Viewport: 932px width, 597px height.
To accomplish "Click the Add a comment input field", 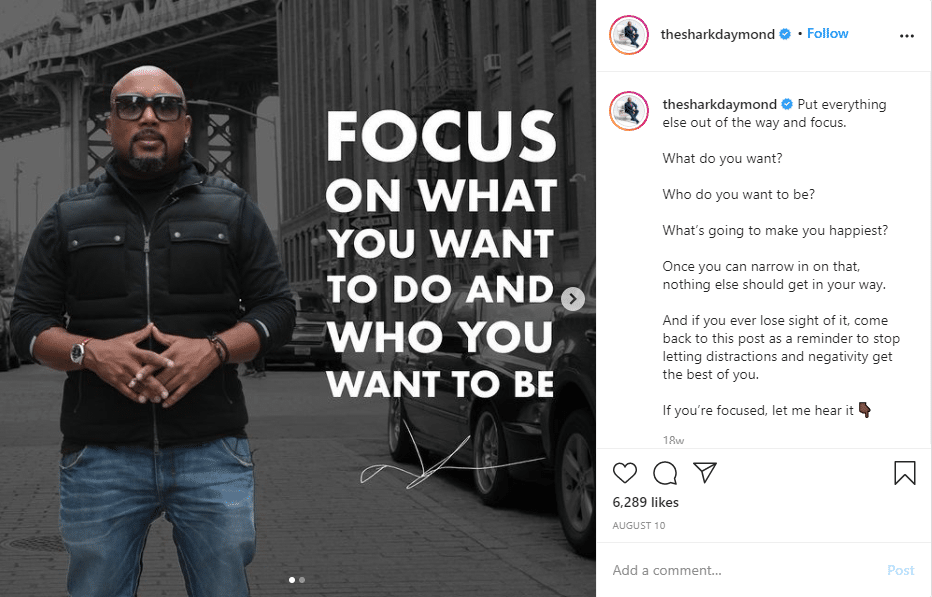I will click(x=700, y=570).
